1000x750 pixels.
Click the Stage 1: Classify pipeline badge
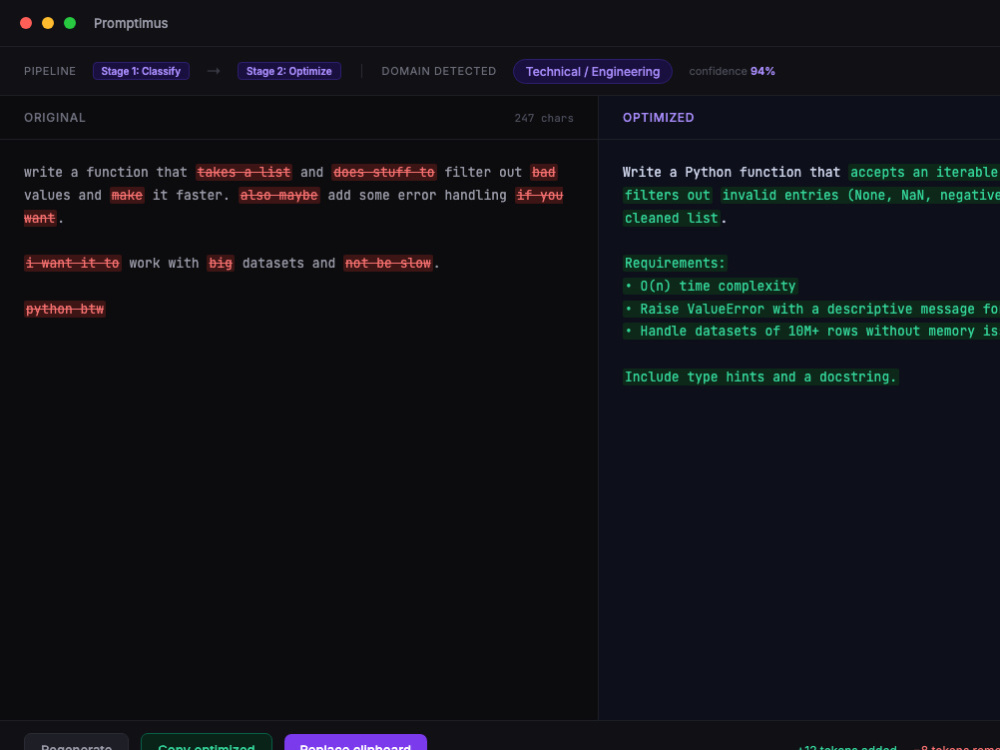(141, 71)
